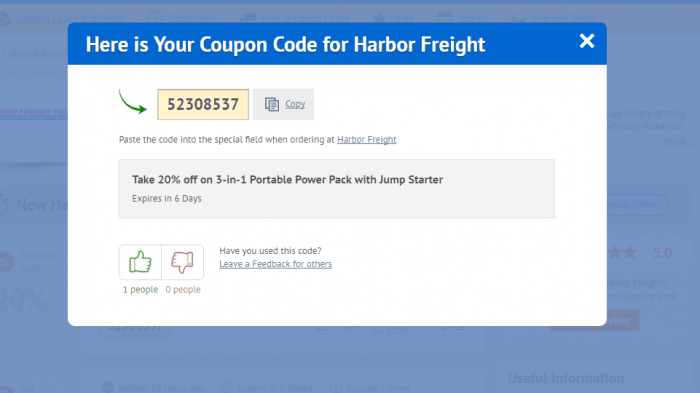The width and height of the screenshot is (700, 393).
Task: Click the 0 people negative votes count
Action: (183, 289)
